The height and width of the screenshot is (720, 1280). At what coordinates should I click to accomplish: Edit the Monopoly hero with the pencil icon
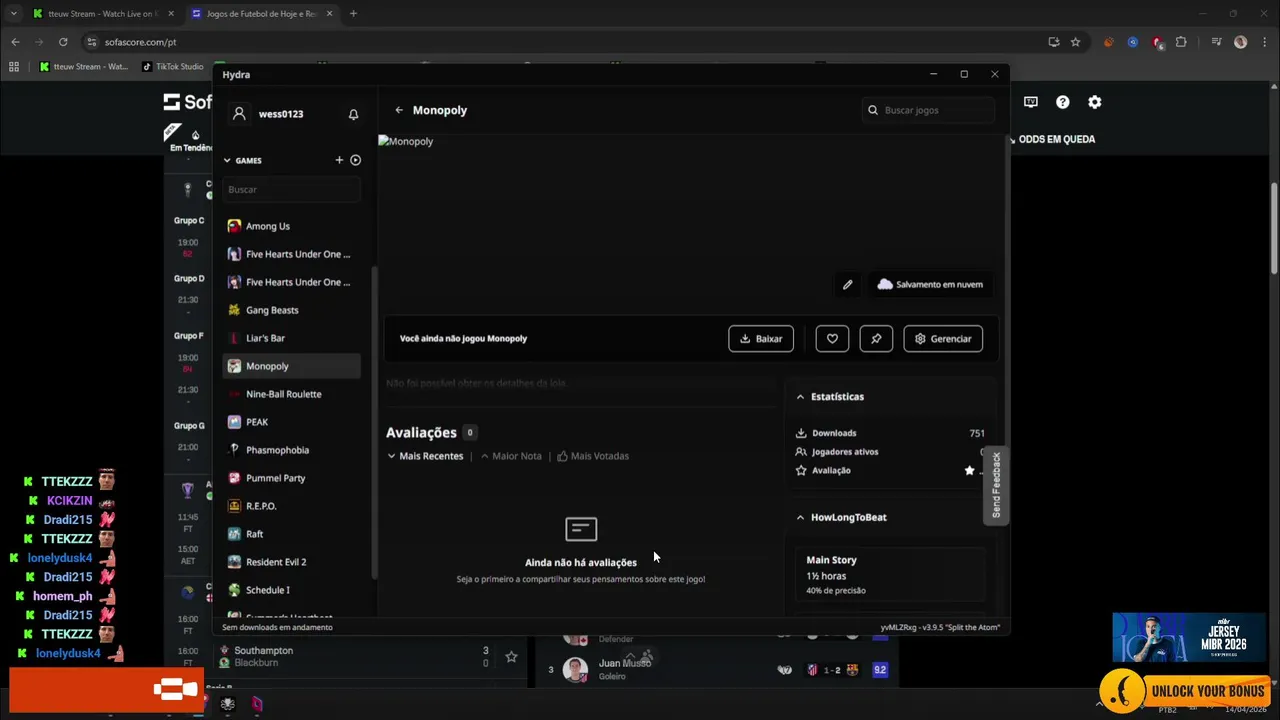[848, 285]
